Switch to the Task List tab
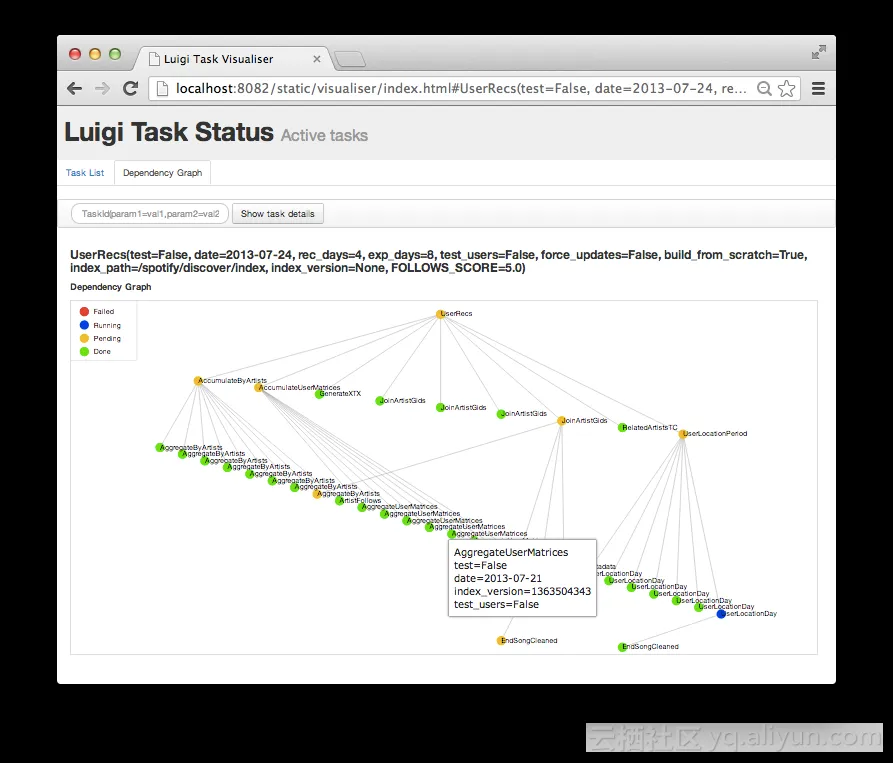The height and width of the screenshot is (763, 893). click(85, 172)
